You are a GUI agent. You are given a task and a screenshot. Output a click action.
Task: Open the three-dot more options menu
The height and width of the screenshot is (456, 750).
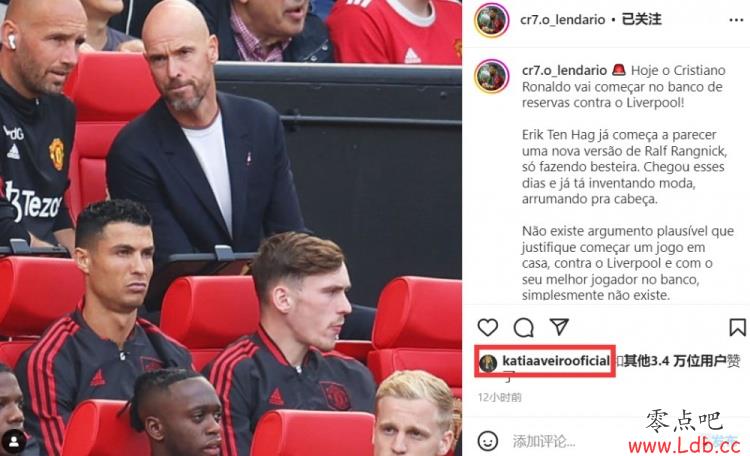736,20
